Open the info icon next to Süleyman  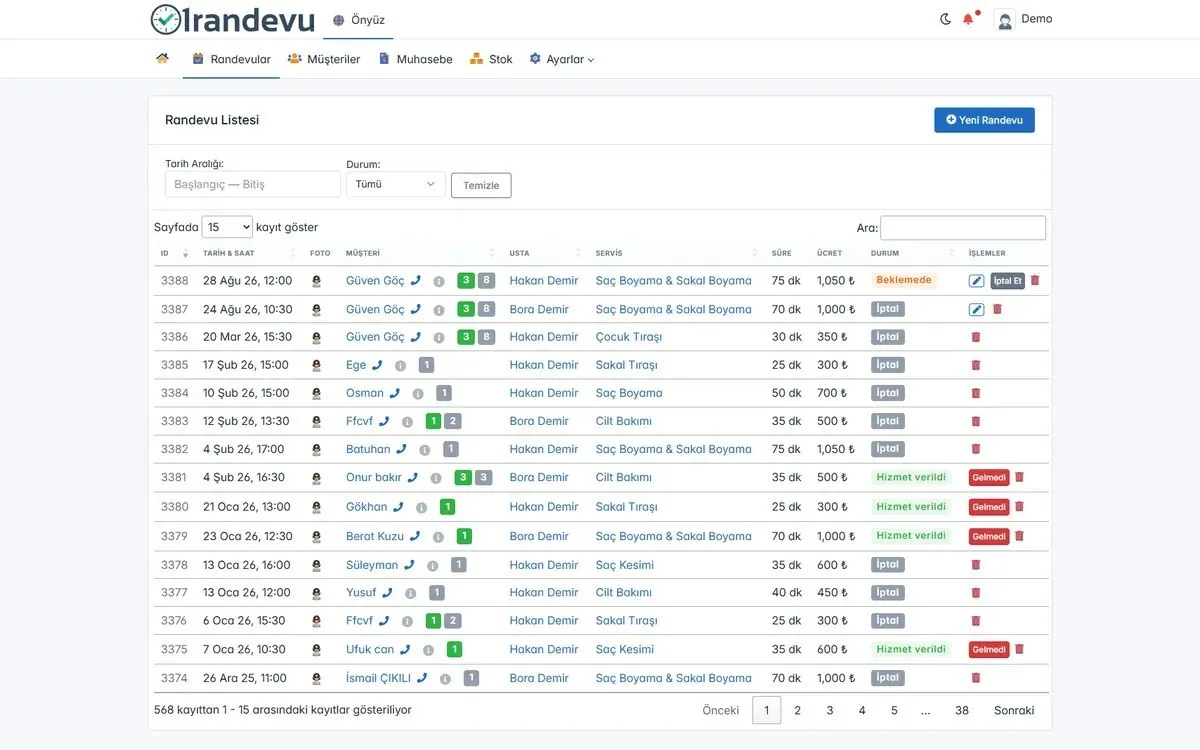(433, 566)
